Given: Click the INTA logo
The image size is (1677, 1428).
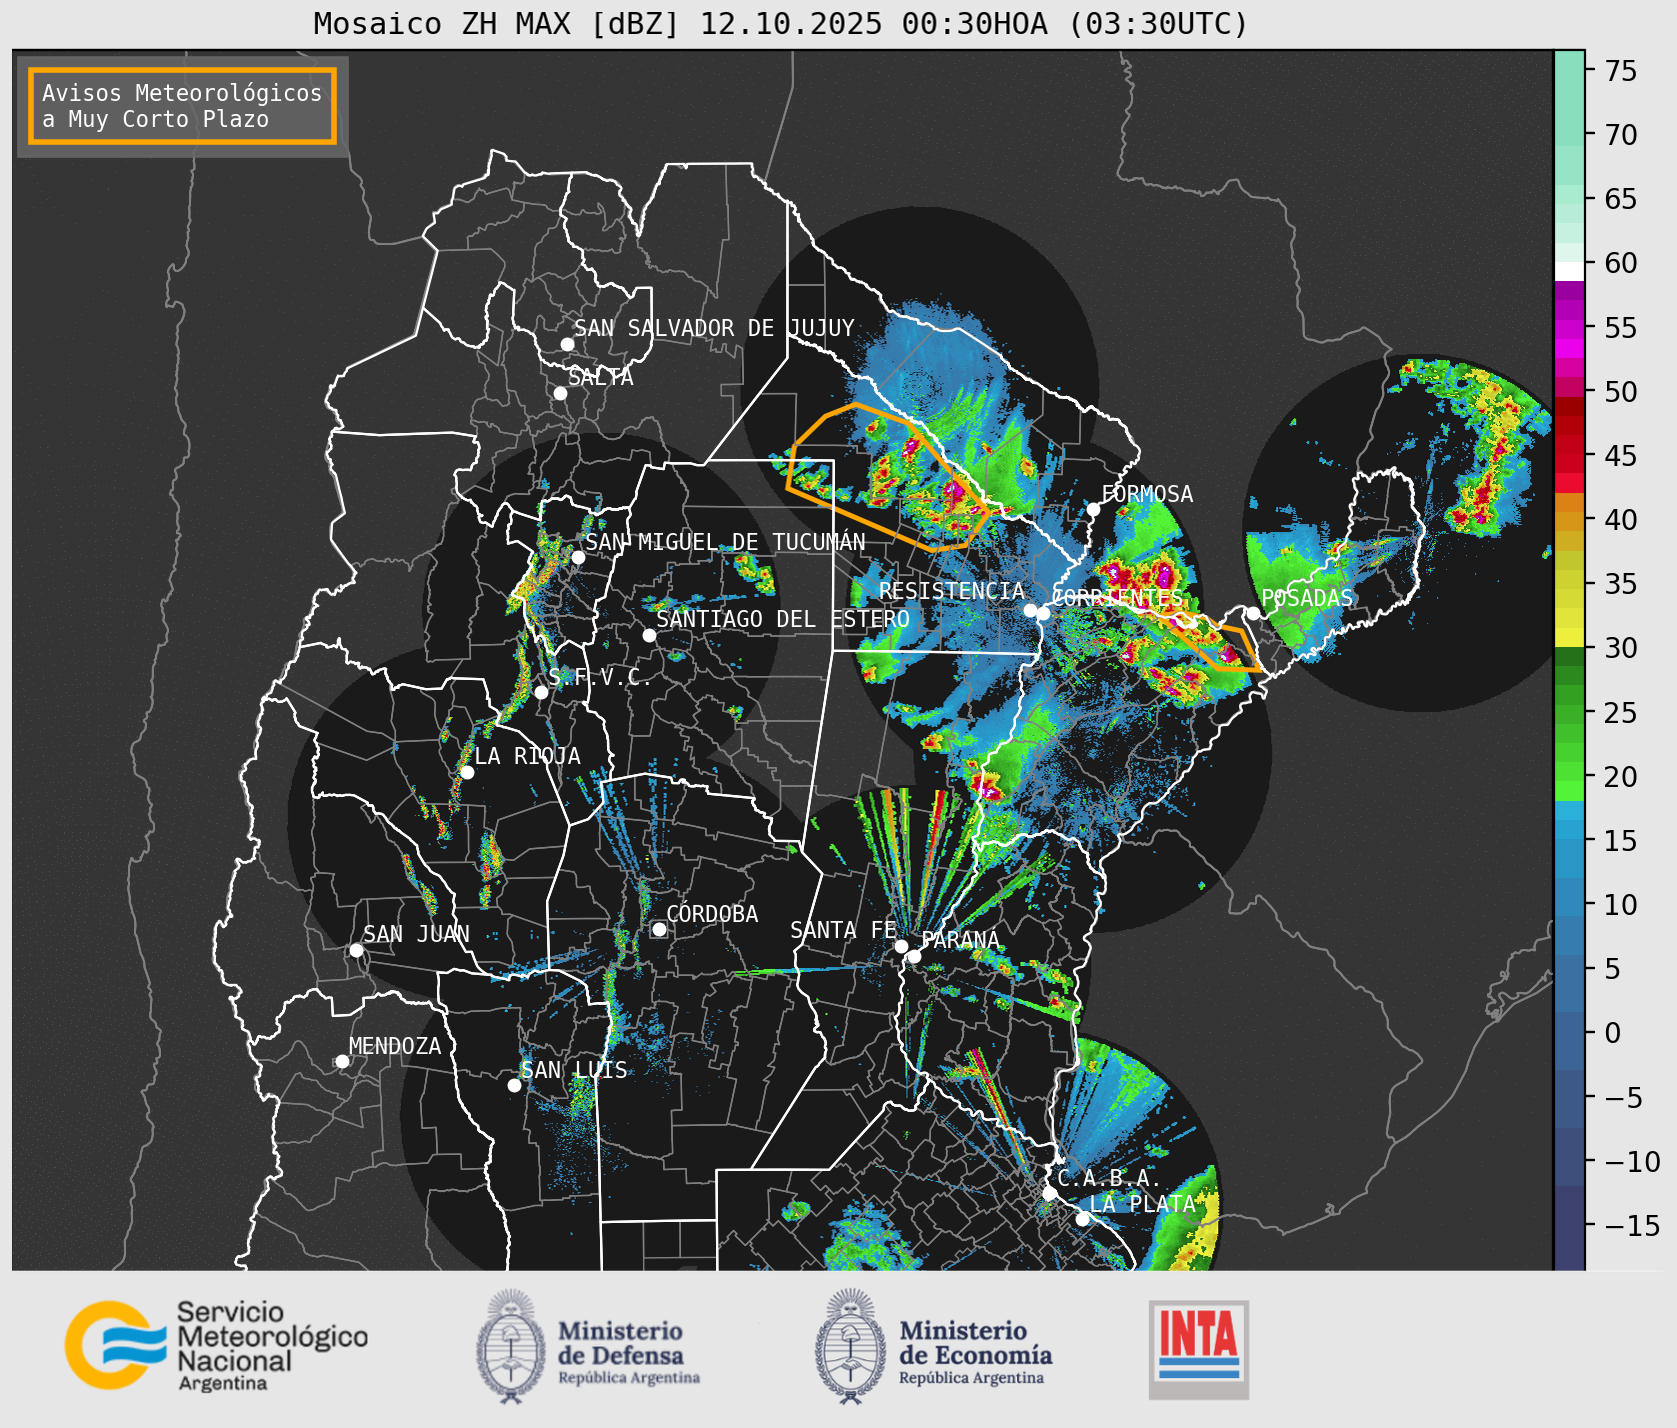Looking at the screenshot, I should click(1199, 1349).
